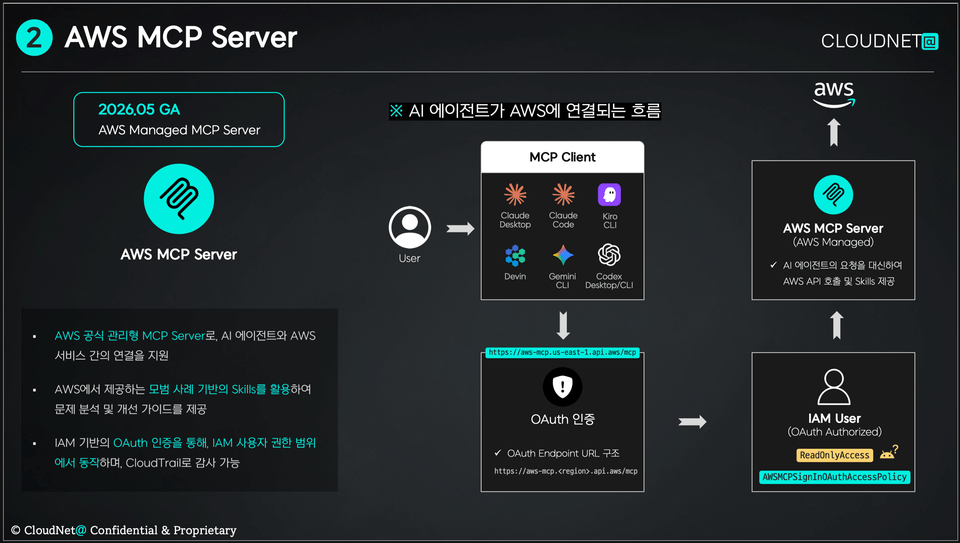Click the OAuth Endpoint URL 구조 line
Screen dimensions: 960x543
pos(563,453)
